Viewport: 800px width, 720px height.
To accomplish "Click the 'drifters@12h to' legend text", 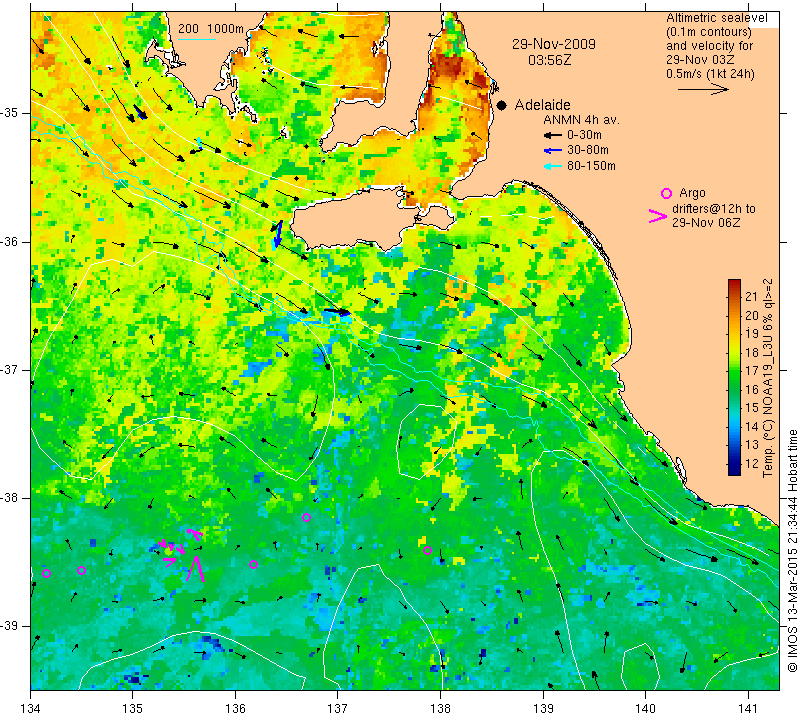I will 713,209.
